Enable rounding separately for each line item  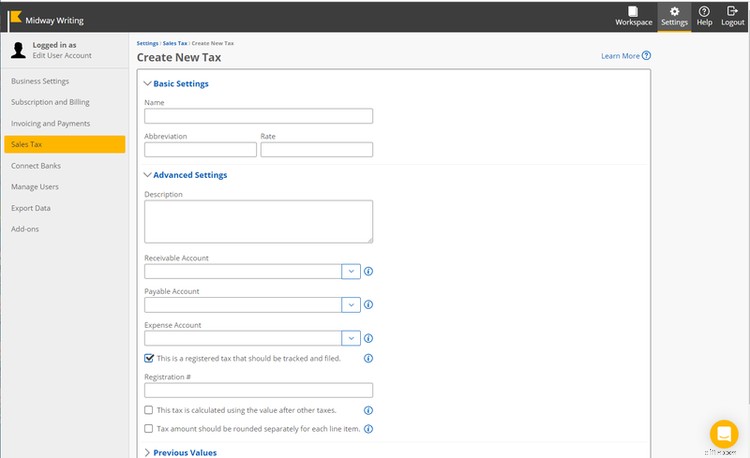[149, 429]
